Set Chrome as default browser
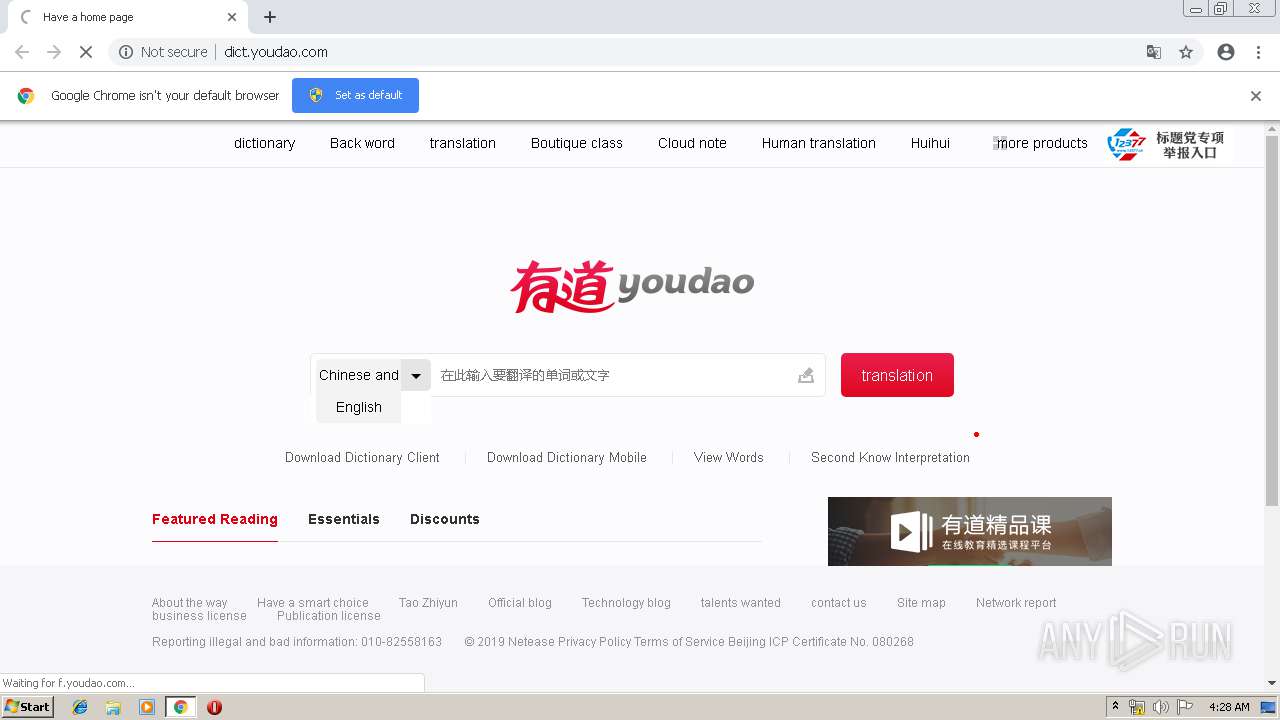Screen dimensions: 1280x720 click(x=355, y=95)
